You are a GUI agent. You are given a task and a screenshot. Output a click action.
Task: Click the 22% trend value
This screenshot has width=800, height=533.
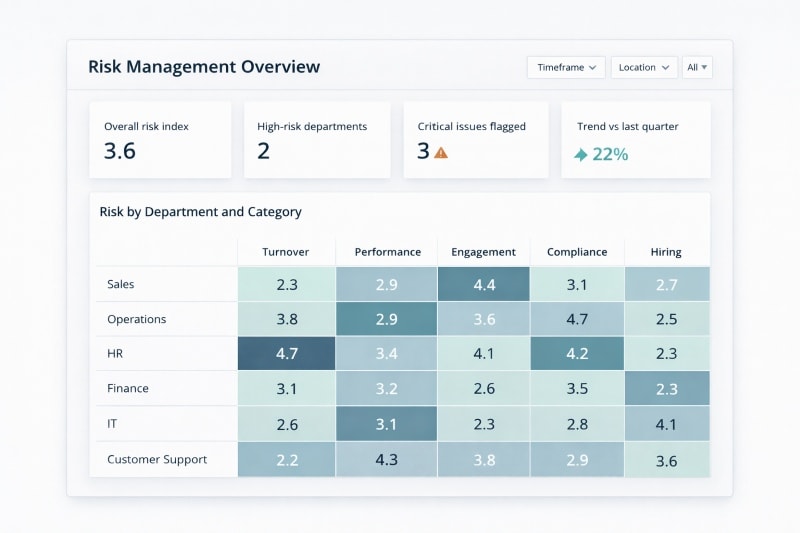(610, 154)
